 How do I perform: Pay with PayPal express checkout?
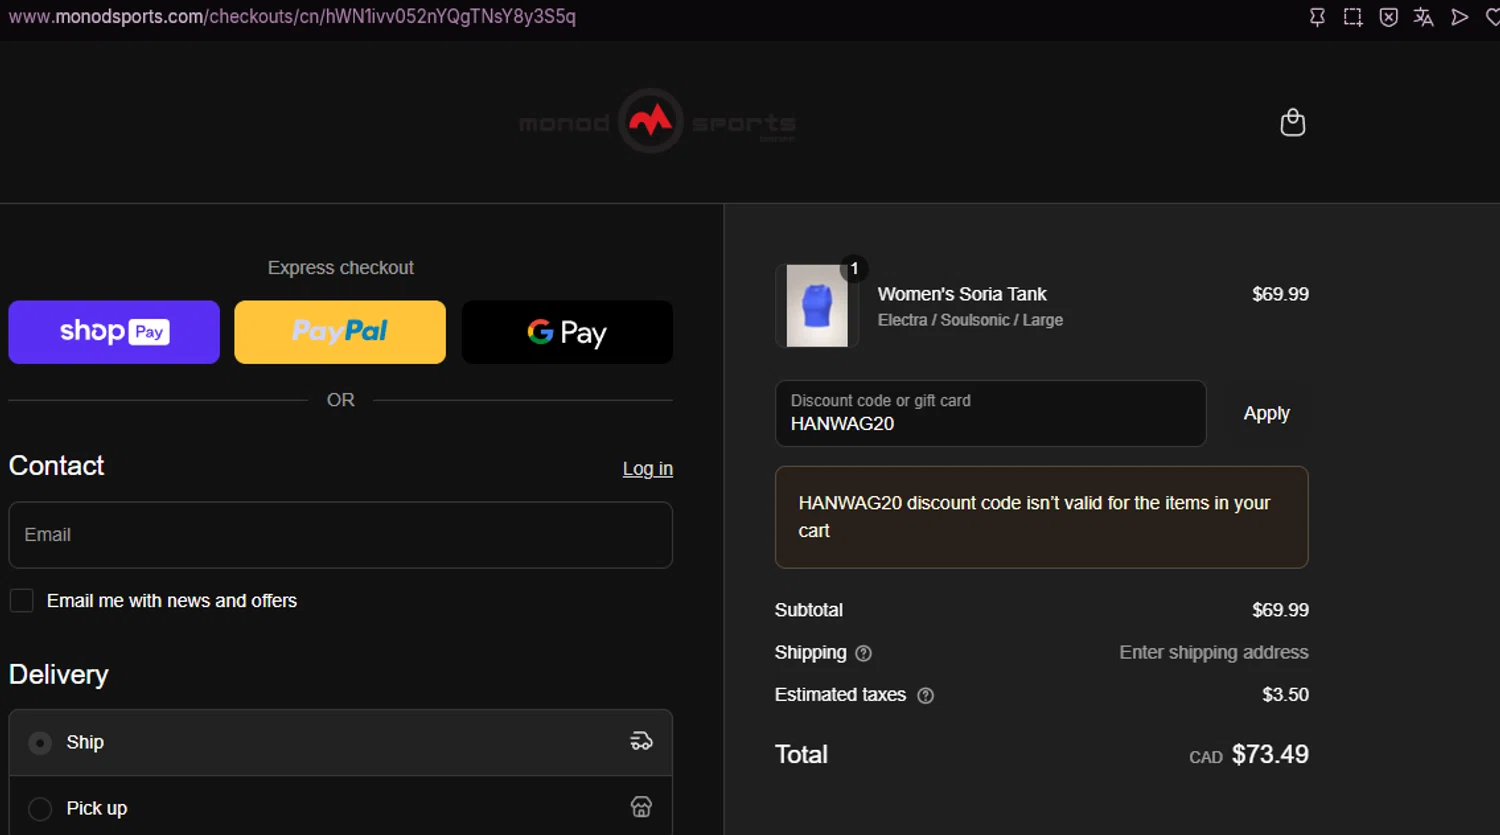340,332
